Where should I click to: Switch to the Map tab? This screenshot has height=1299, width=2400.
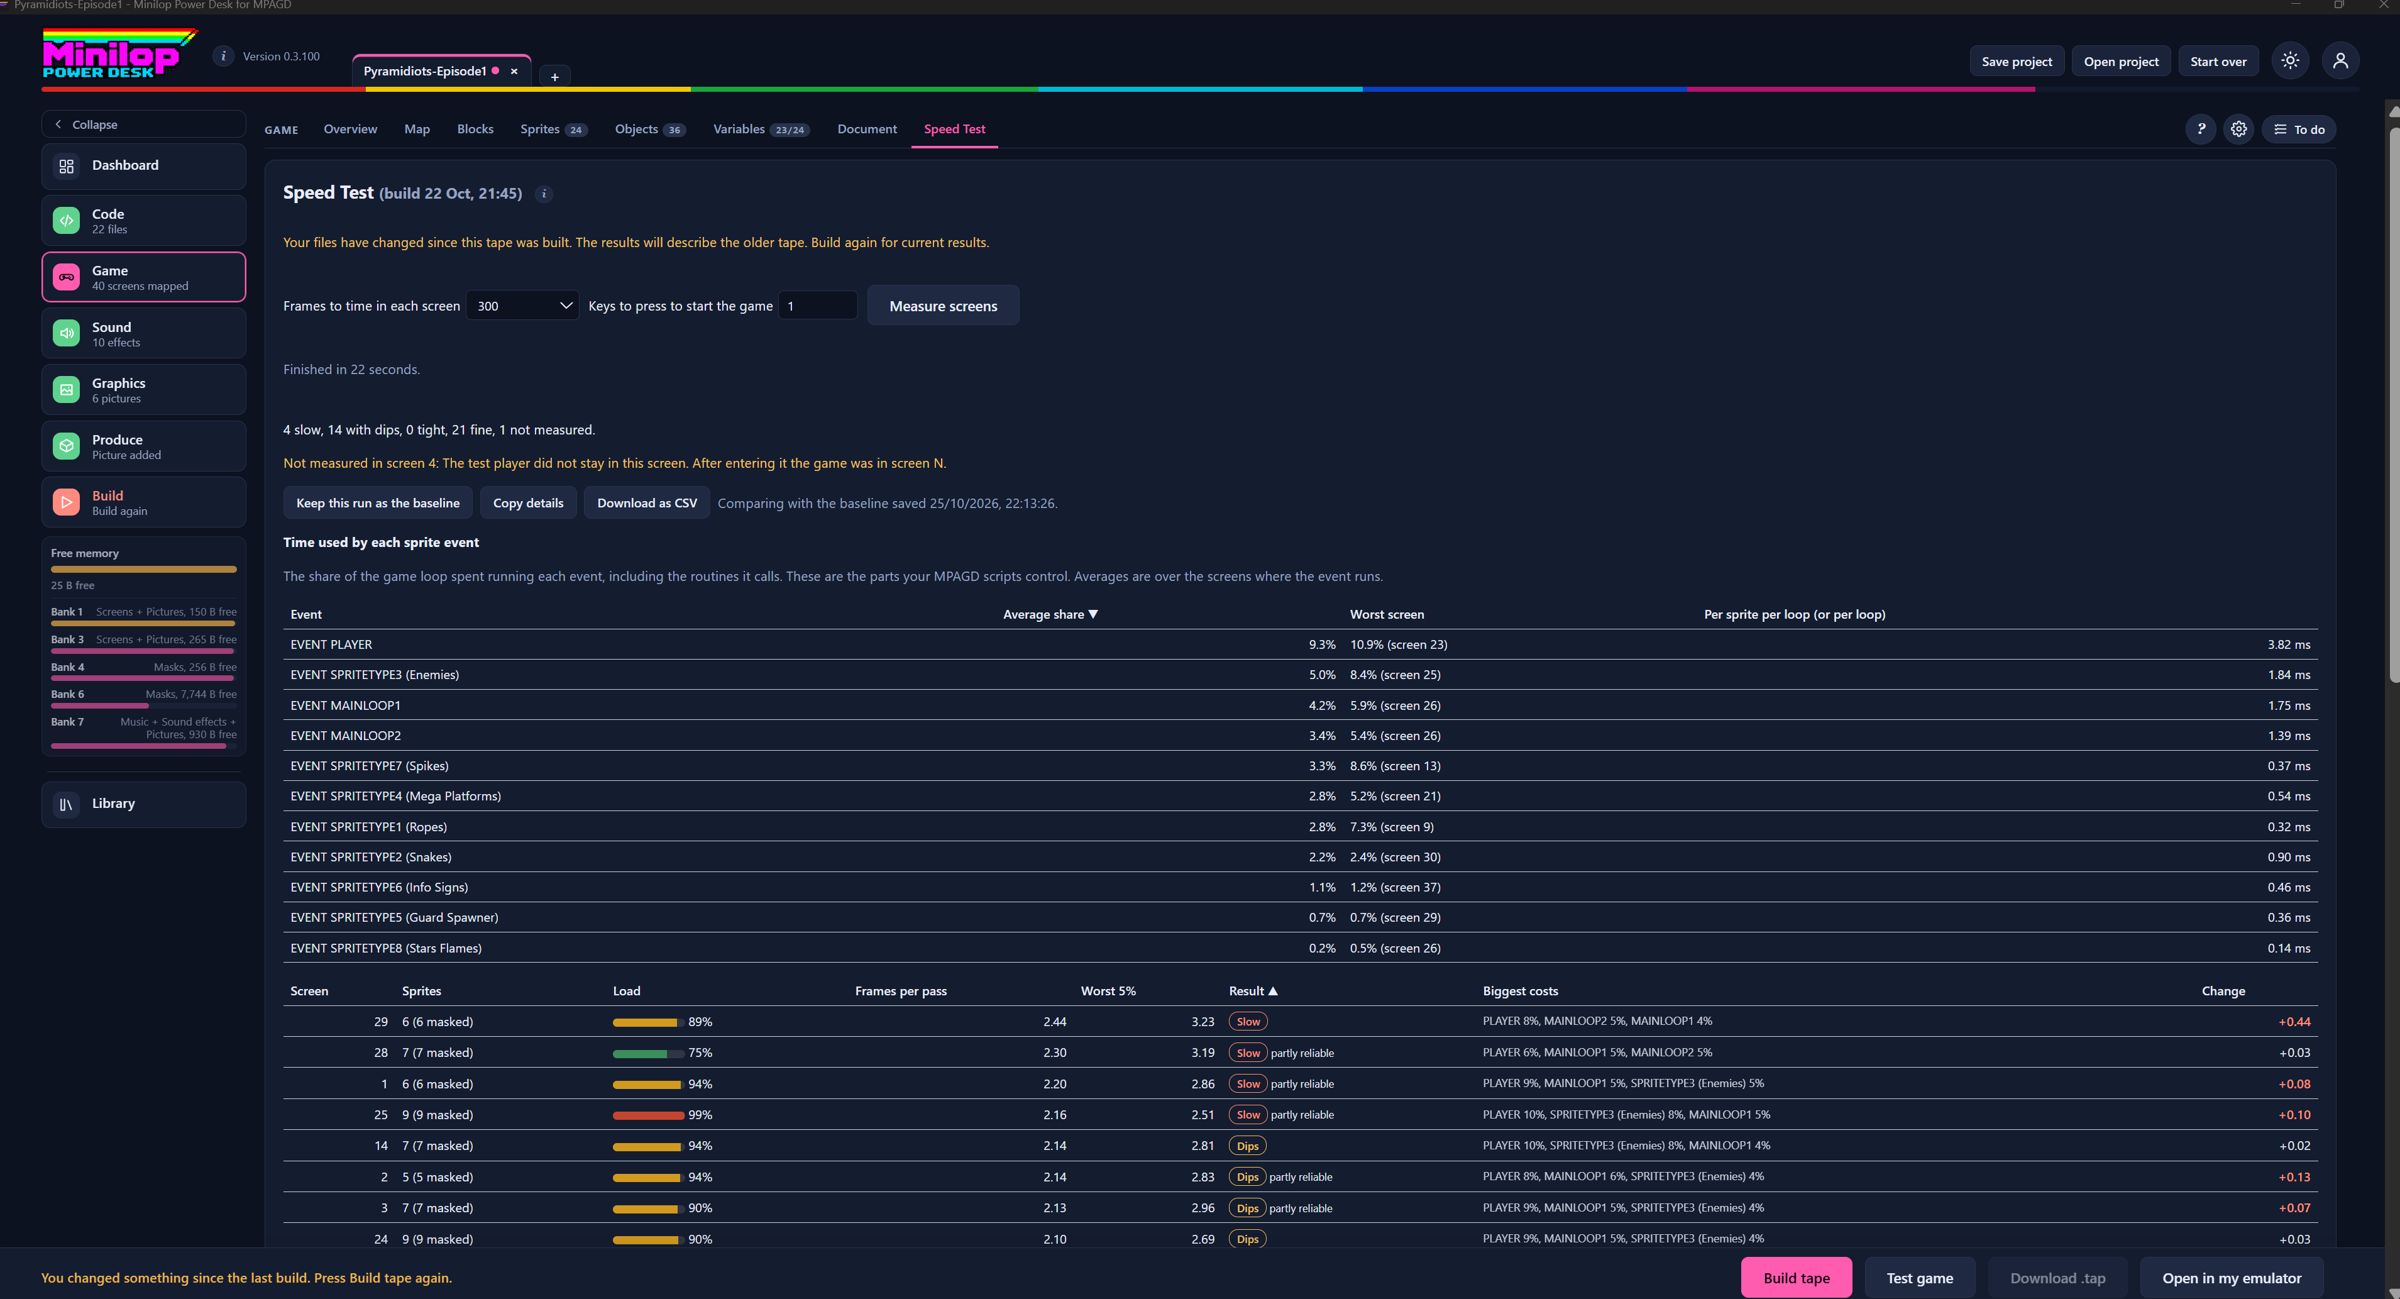pos(417,129)
